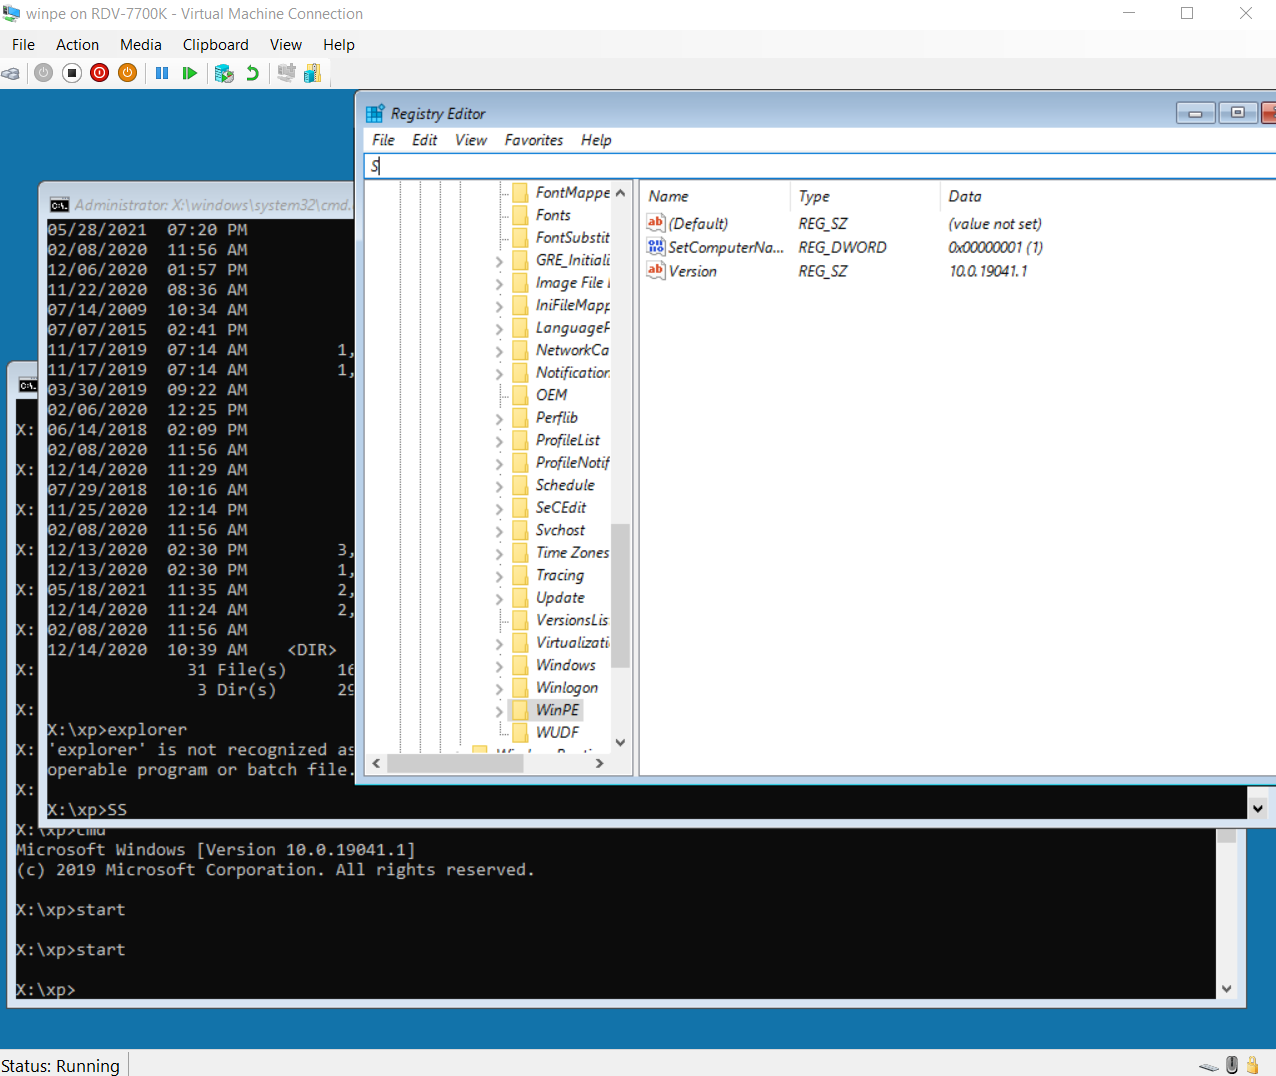Image resolution: width=1276 pixels, height=1076 pixels.
Task: Expand the NetworkCards key
Action: pyautogui.click(x=499, y=351)
